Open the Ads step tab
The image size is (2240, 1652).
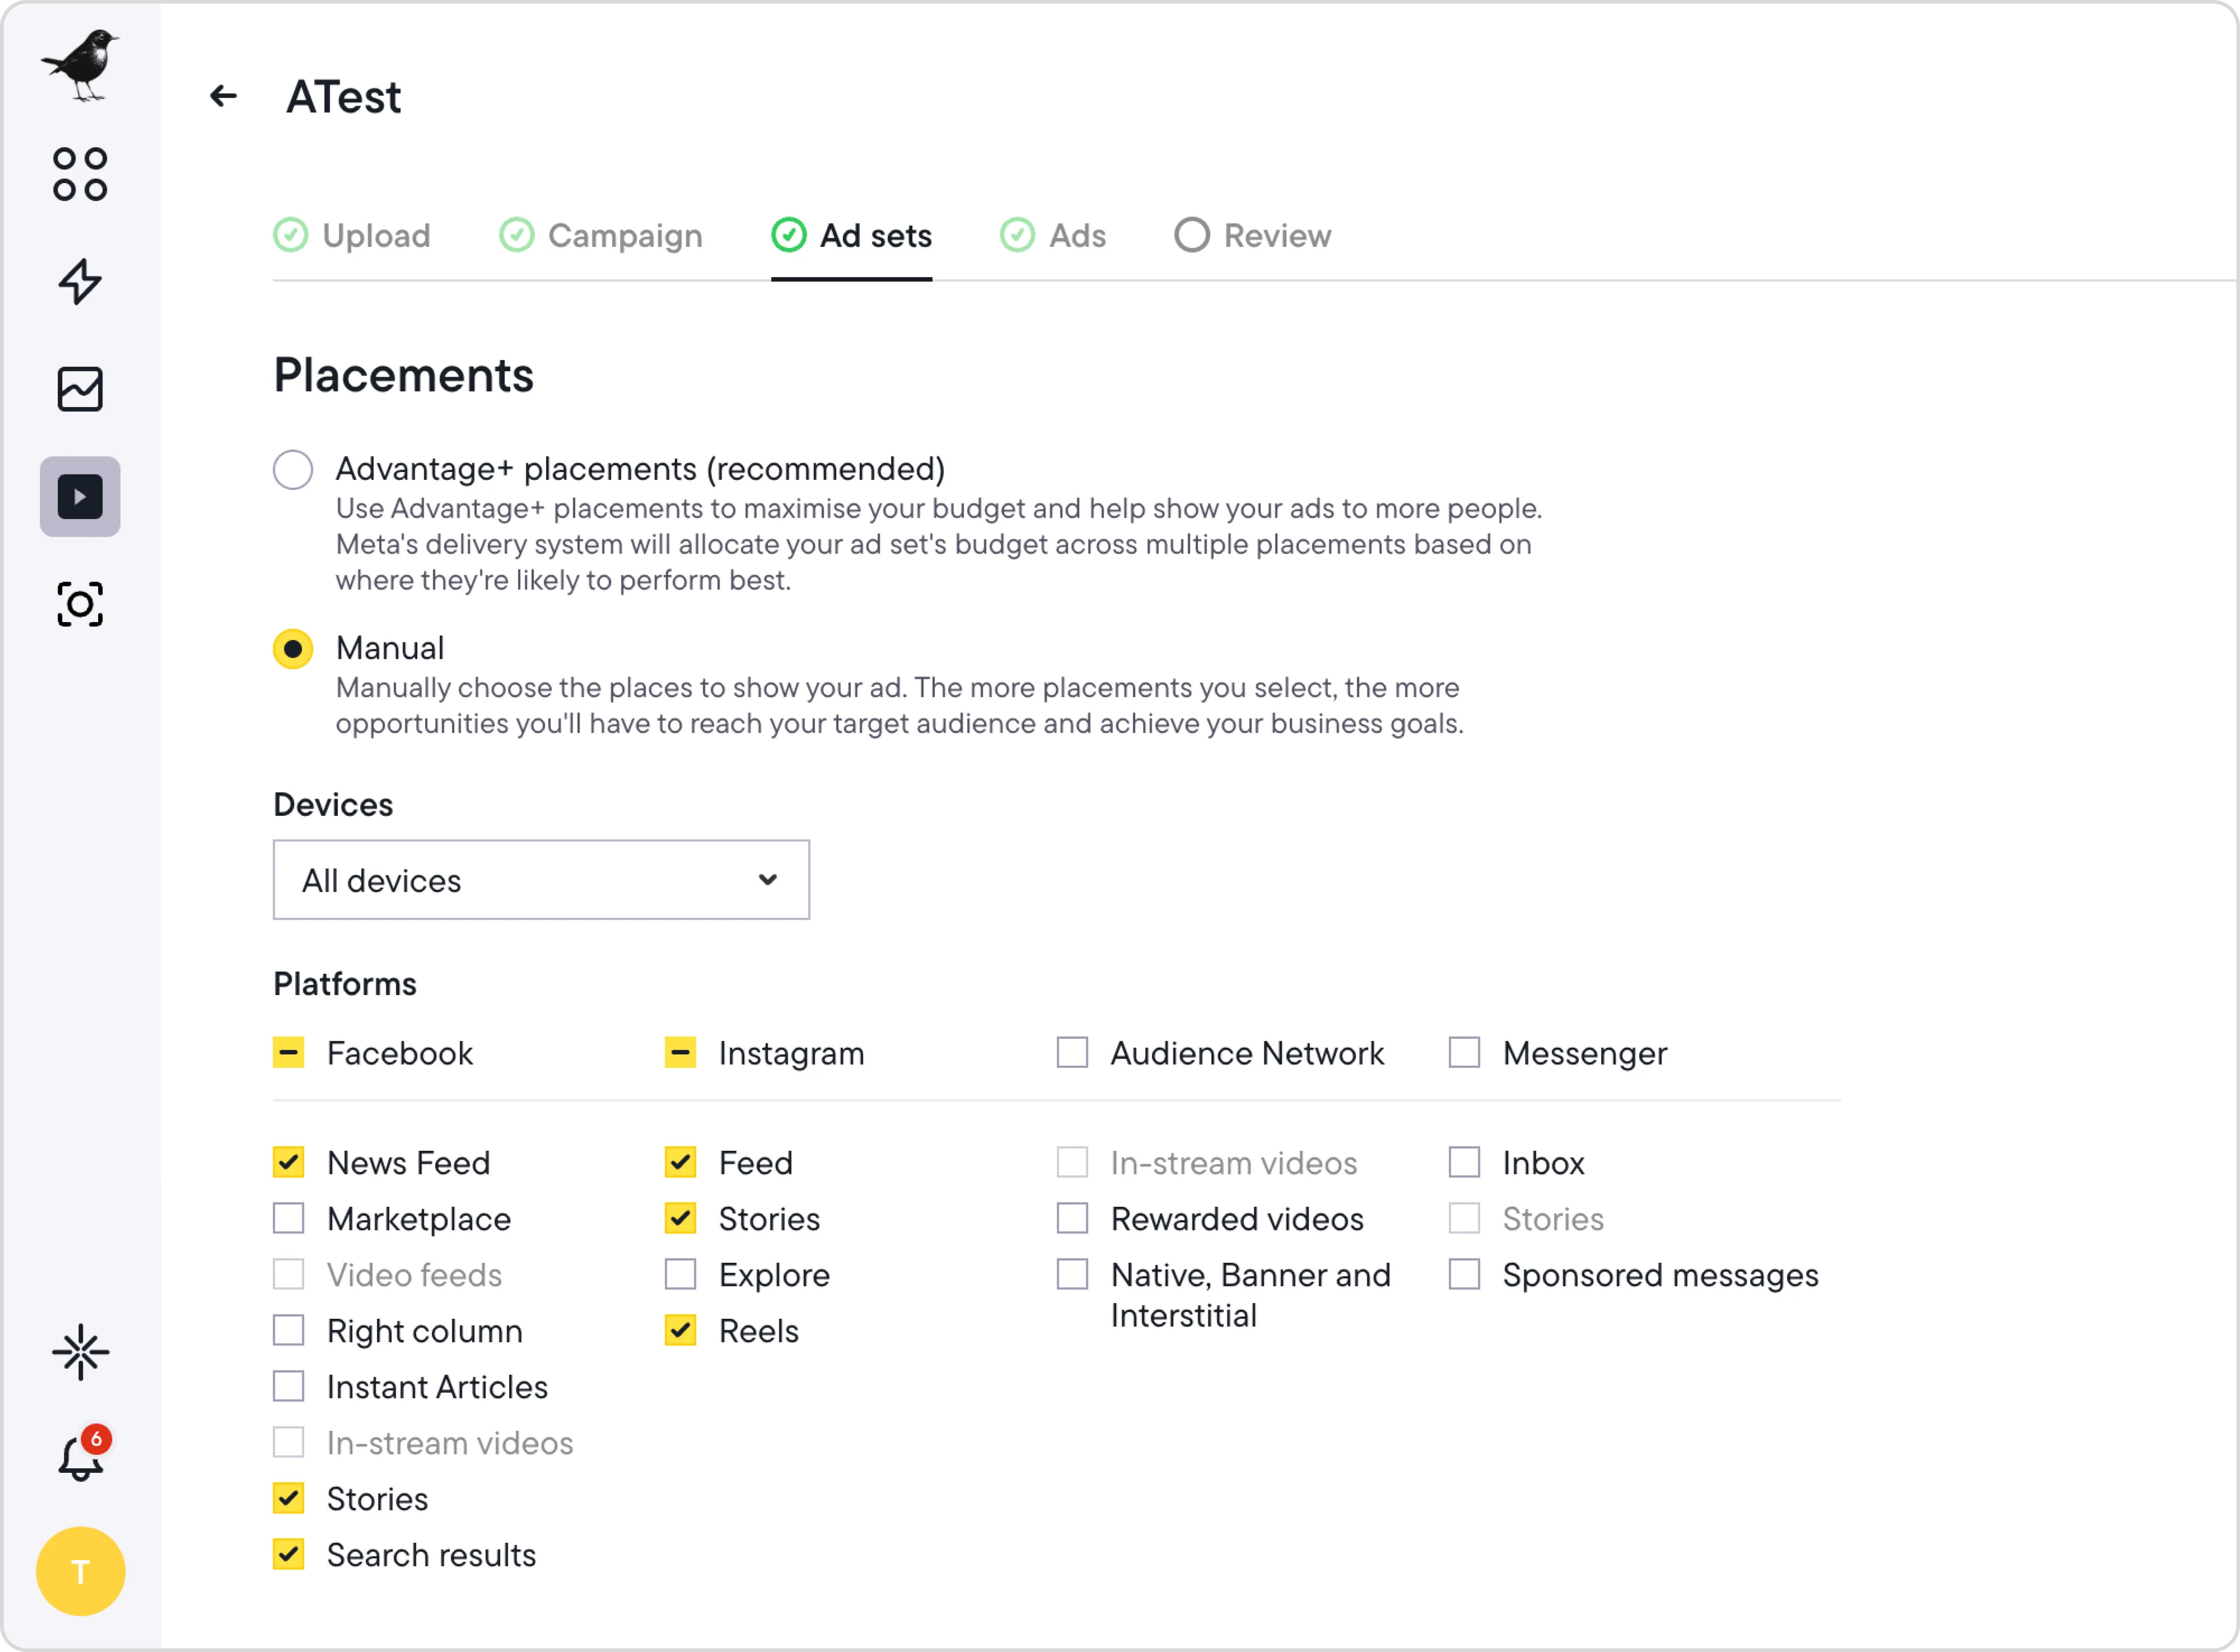coord(1053,236)
